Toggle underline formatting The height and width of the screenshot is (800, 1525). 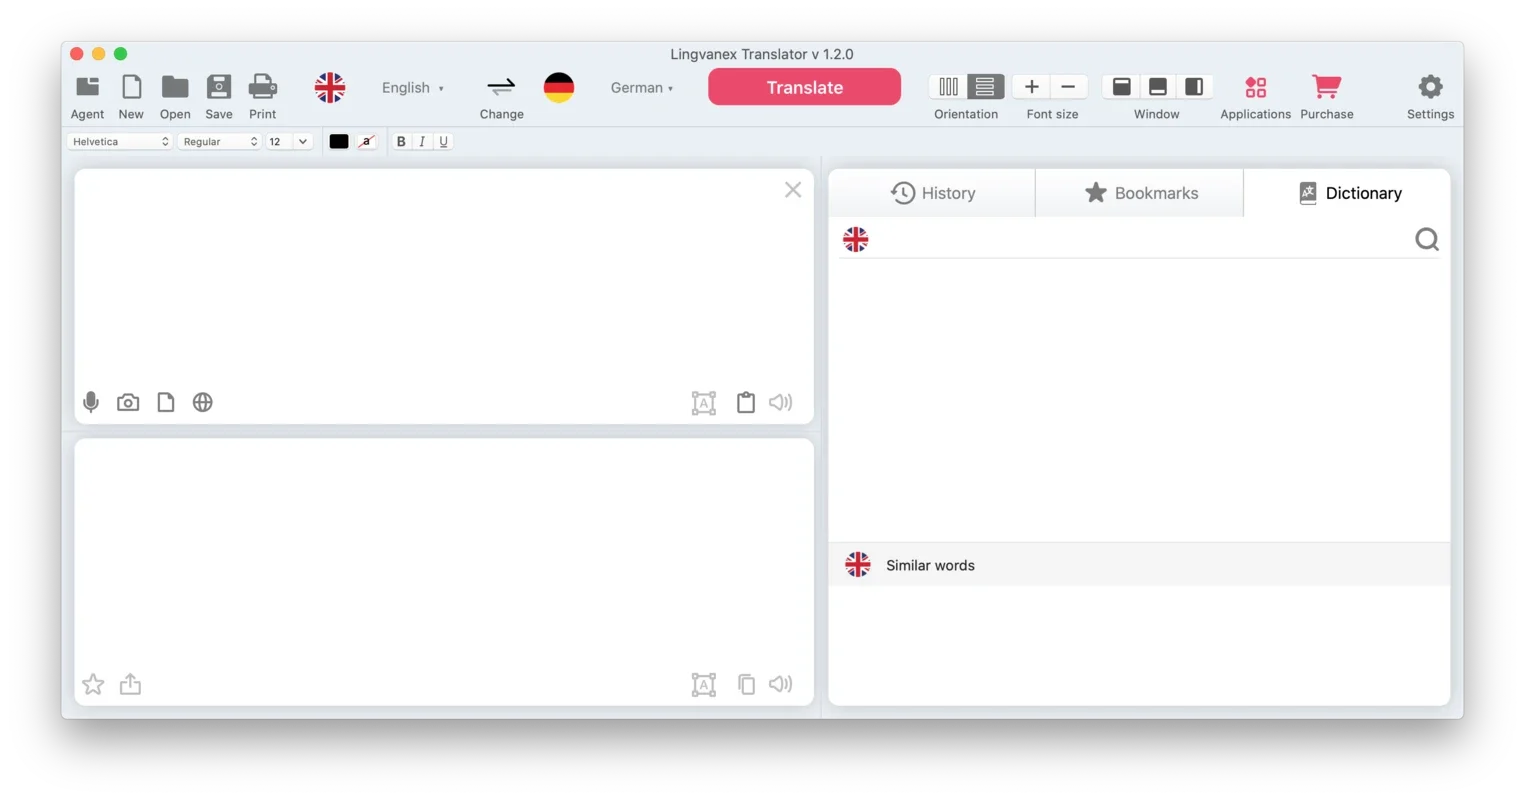[443, 142]
